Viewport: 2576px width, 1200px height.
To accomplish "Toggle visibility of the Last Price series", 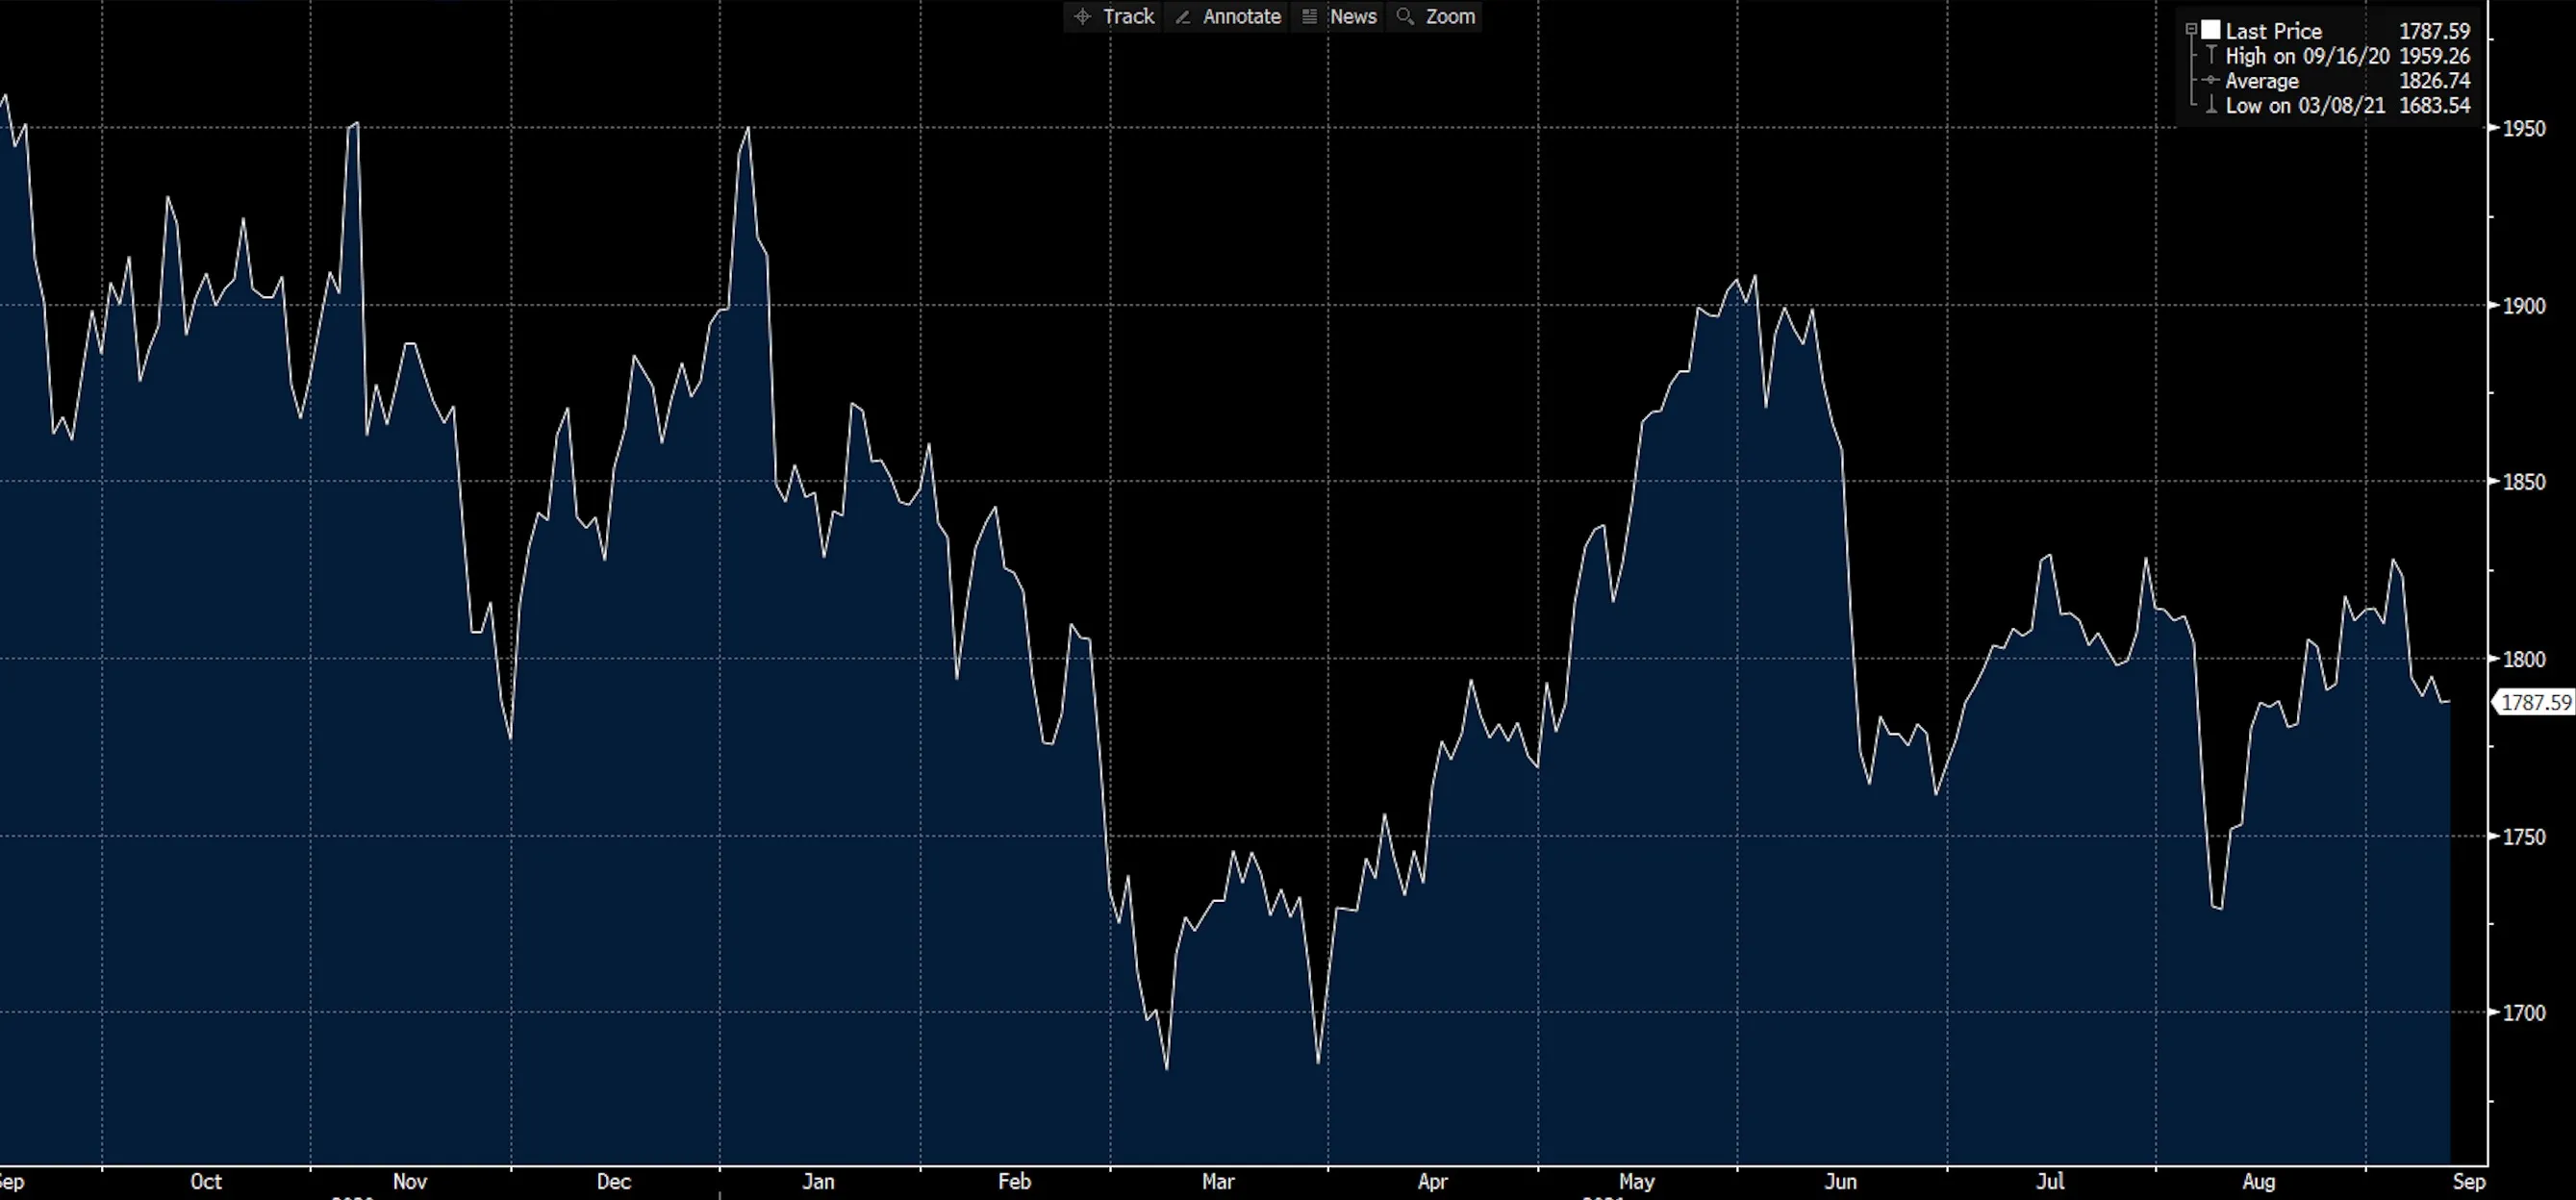I will tap(2212, 31).
